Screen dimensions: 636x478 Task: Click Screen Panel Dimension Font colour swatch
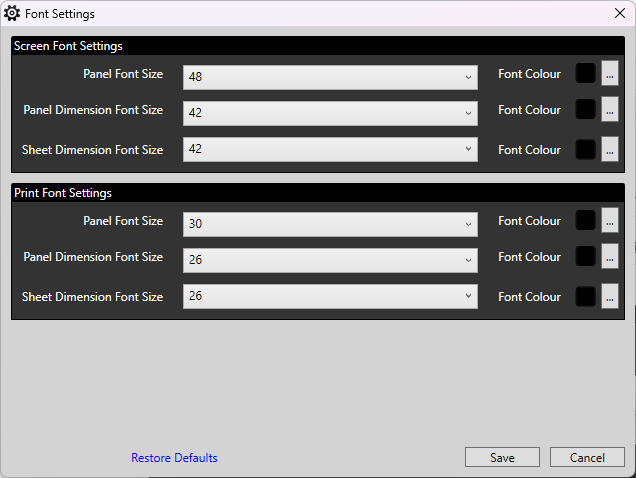(x=585, y=110)
